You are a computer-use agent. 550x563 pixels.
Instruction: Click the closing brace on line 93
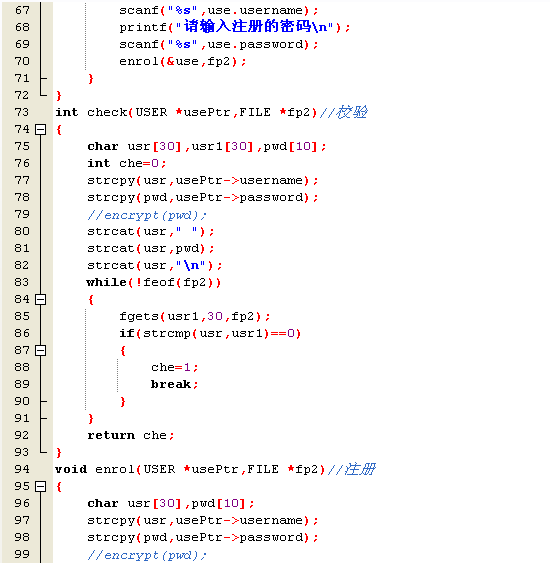tap(59, 452)
